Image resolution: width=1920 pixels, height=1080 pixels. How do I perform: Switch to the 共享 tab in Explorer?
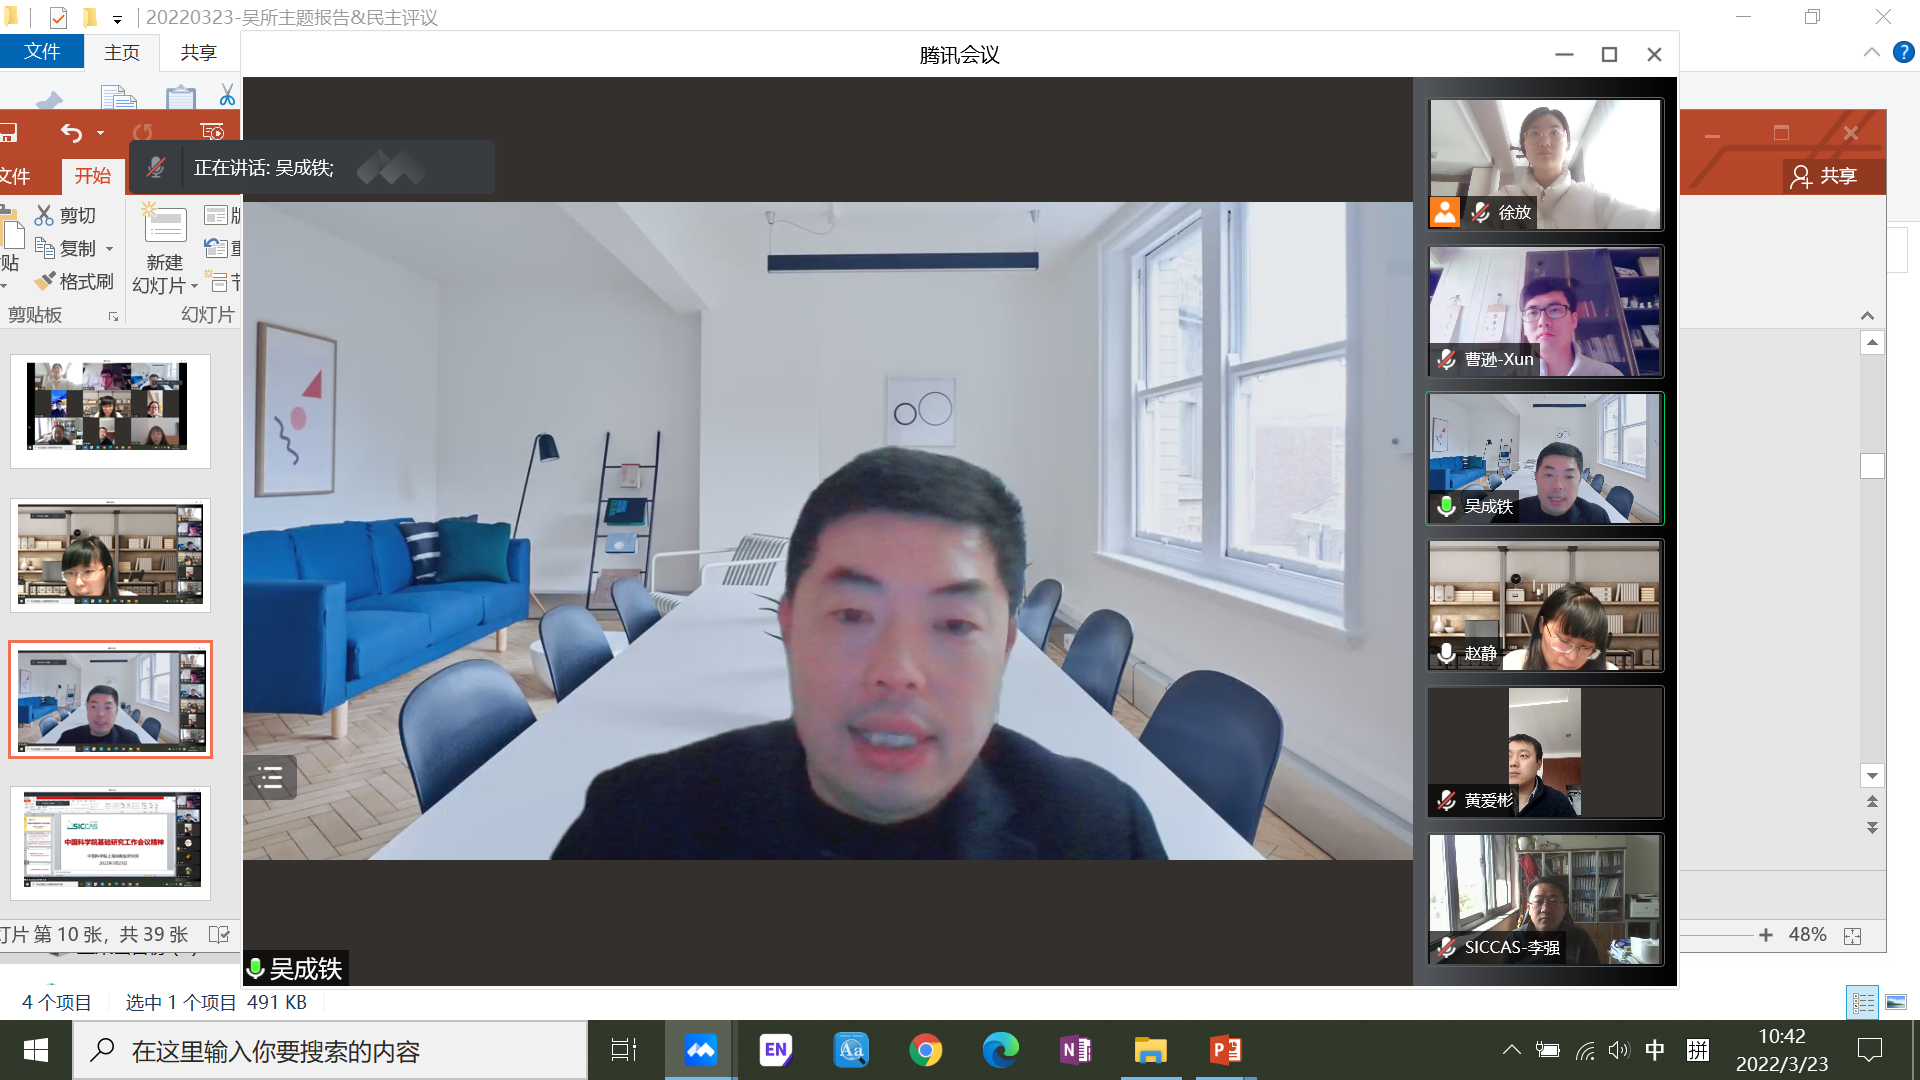[198, 52]
